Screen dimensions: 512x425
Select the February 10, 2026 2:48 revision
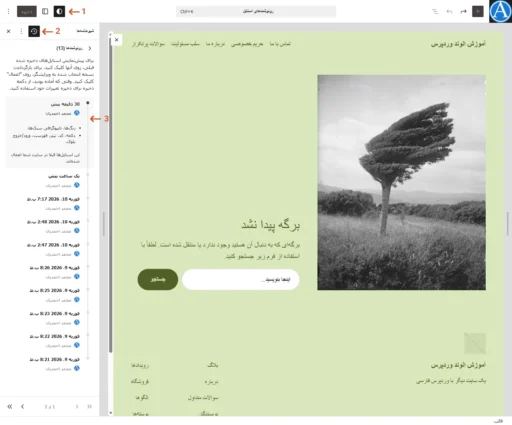coord(49,226)
